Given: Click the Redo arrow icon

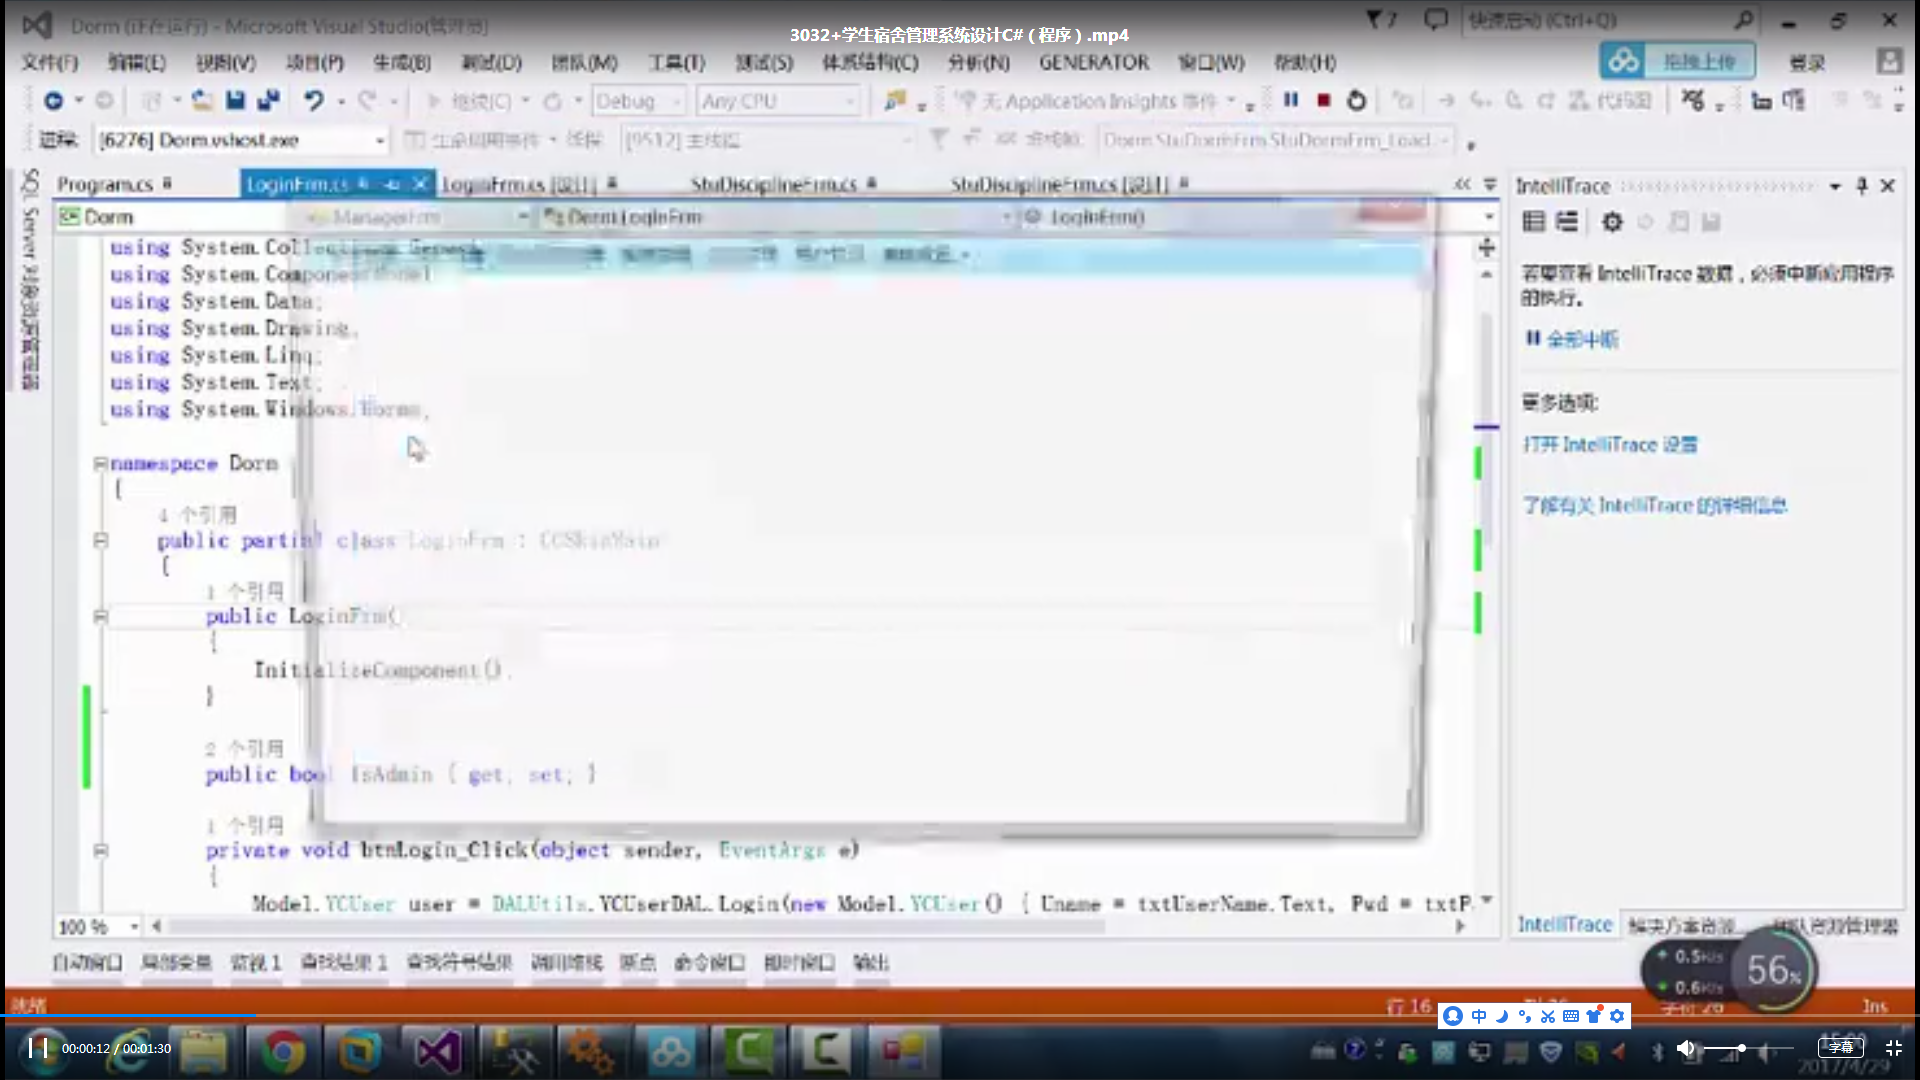Looking at the screenshot, I should (x=368, y=100).
